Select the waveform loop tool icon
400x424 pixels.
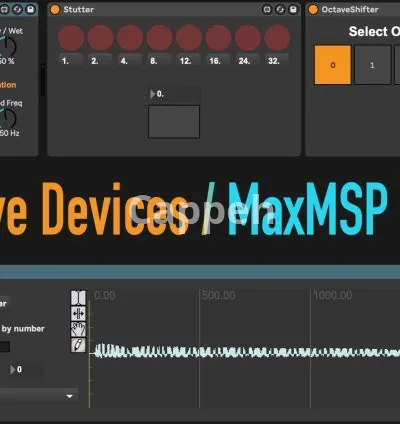[x=78, y=314]
